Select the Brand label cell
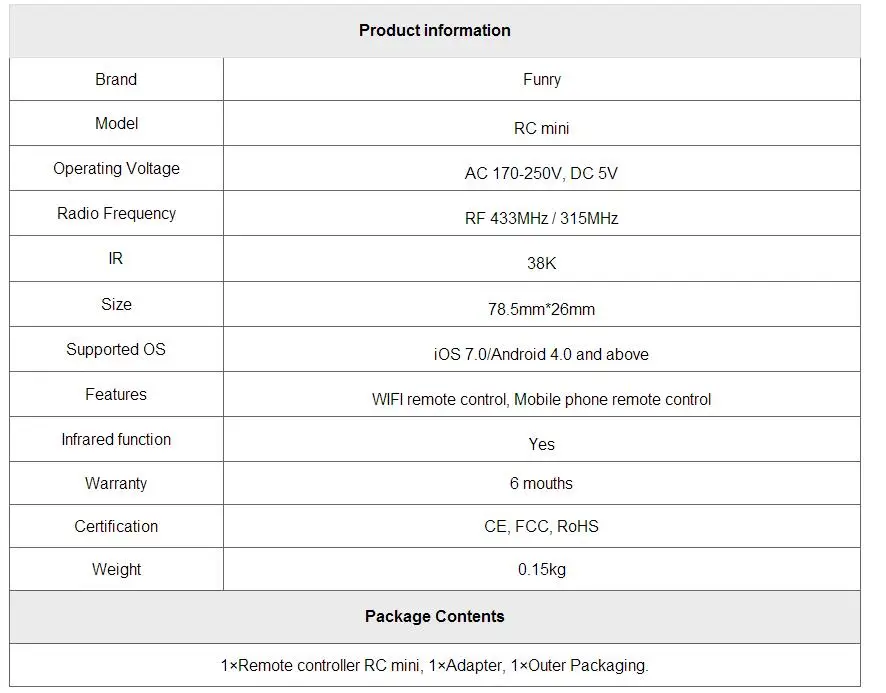 116,79
